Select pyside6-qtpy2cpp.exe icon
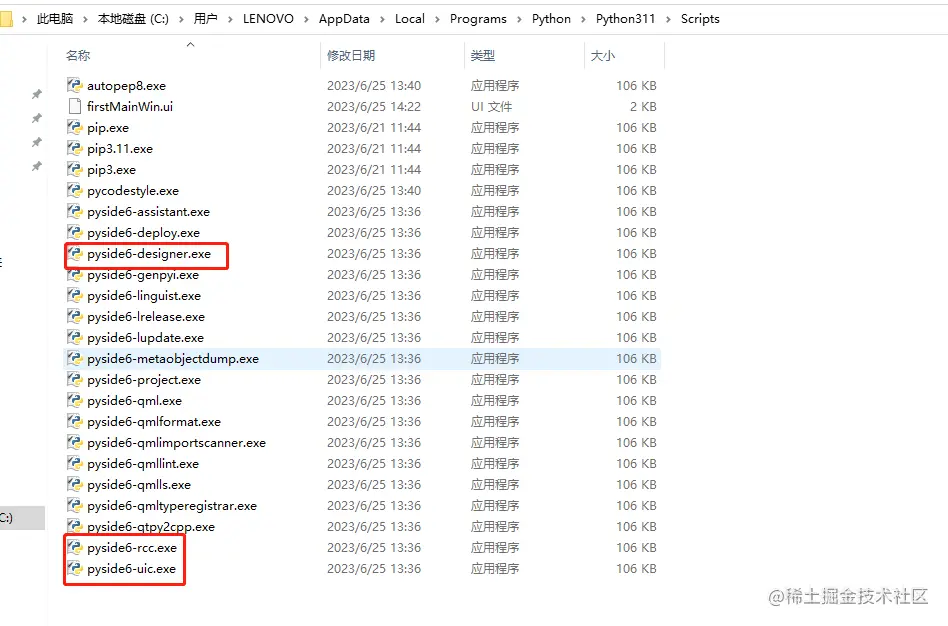This screenshot has height=626, width=948. coord(74,527)
